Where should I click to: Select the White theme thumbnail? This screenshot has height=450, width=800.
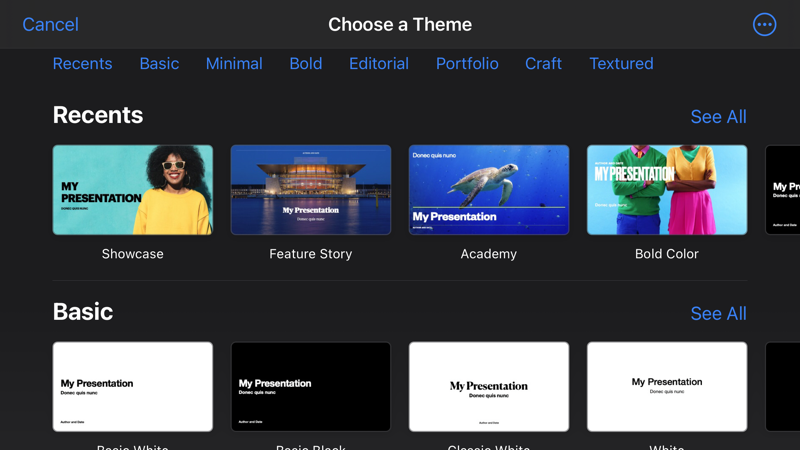[667, 387]
